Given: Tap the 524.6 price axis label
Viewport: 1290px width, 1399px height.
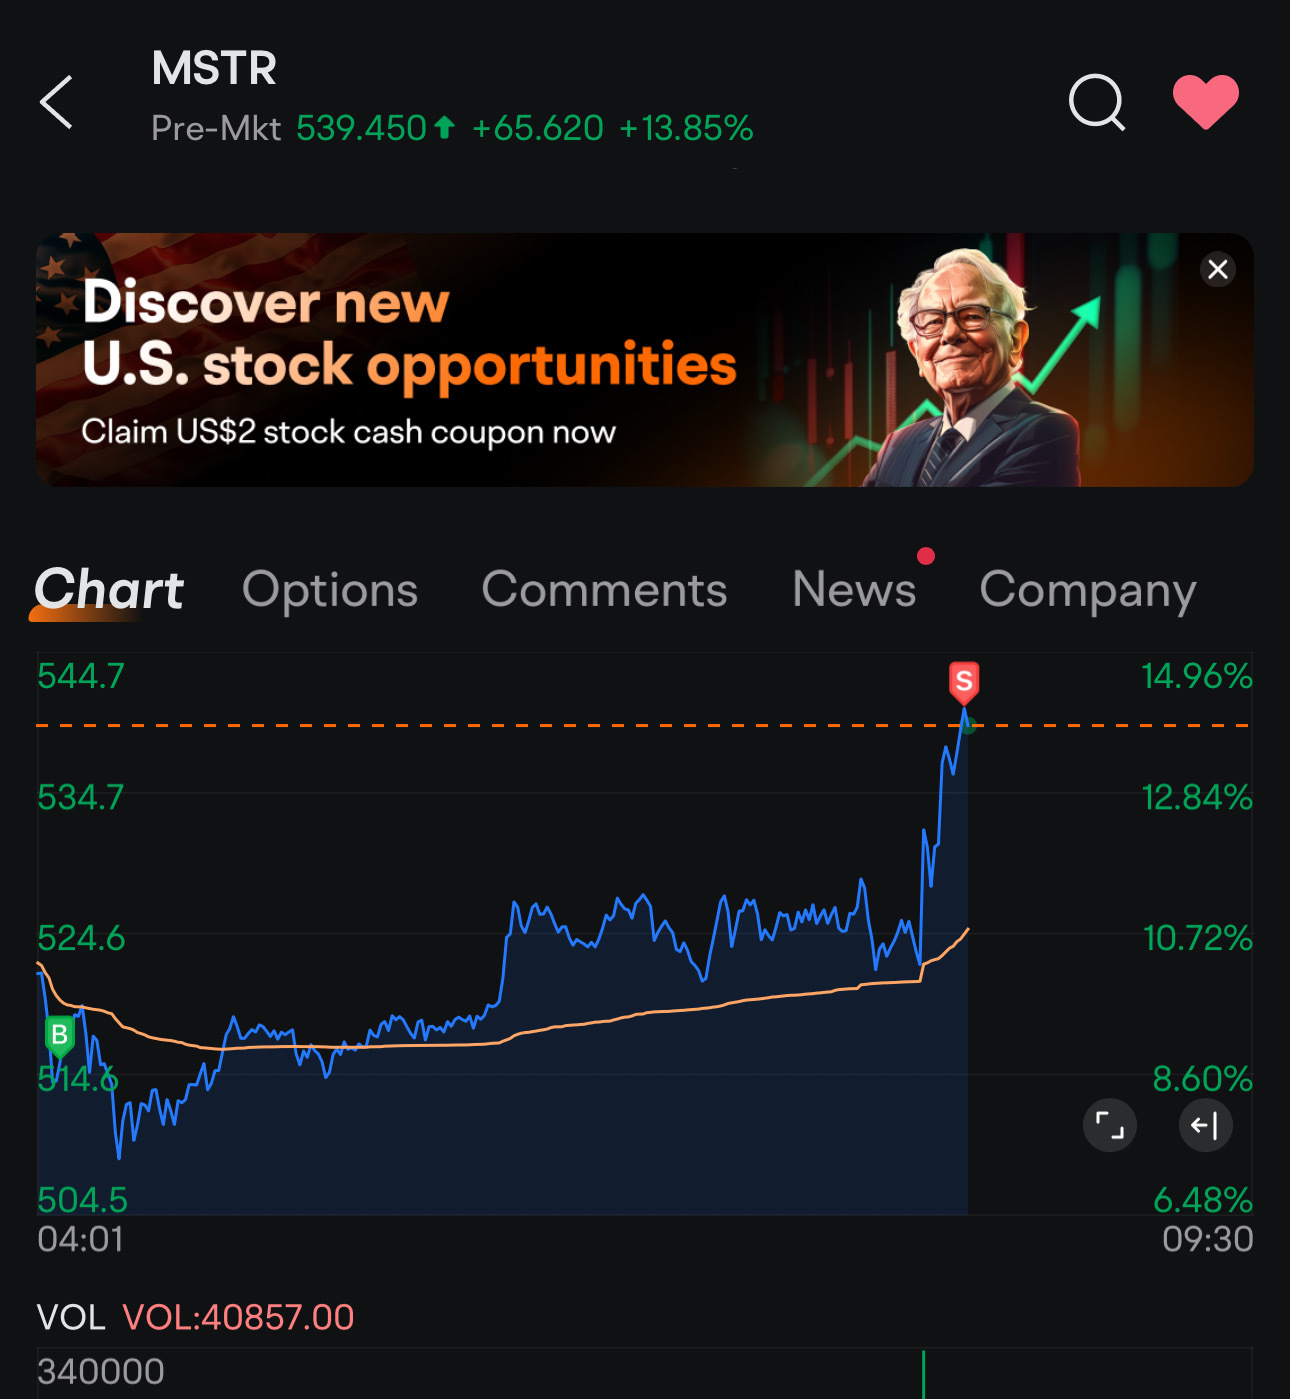Looking at the screenshot, I should [81, 938].
